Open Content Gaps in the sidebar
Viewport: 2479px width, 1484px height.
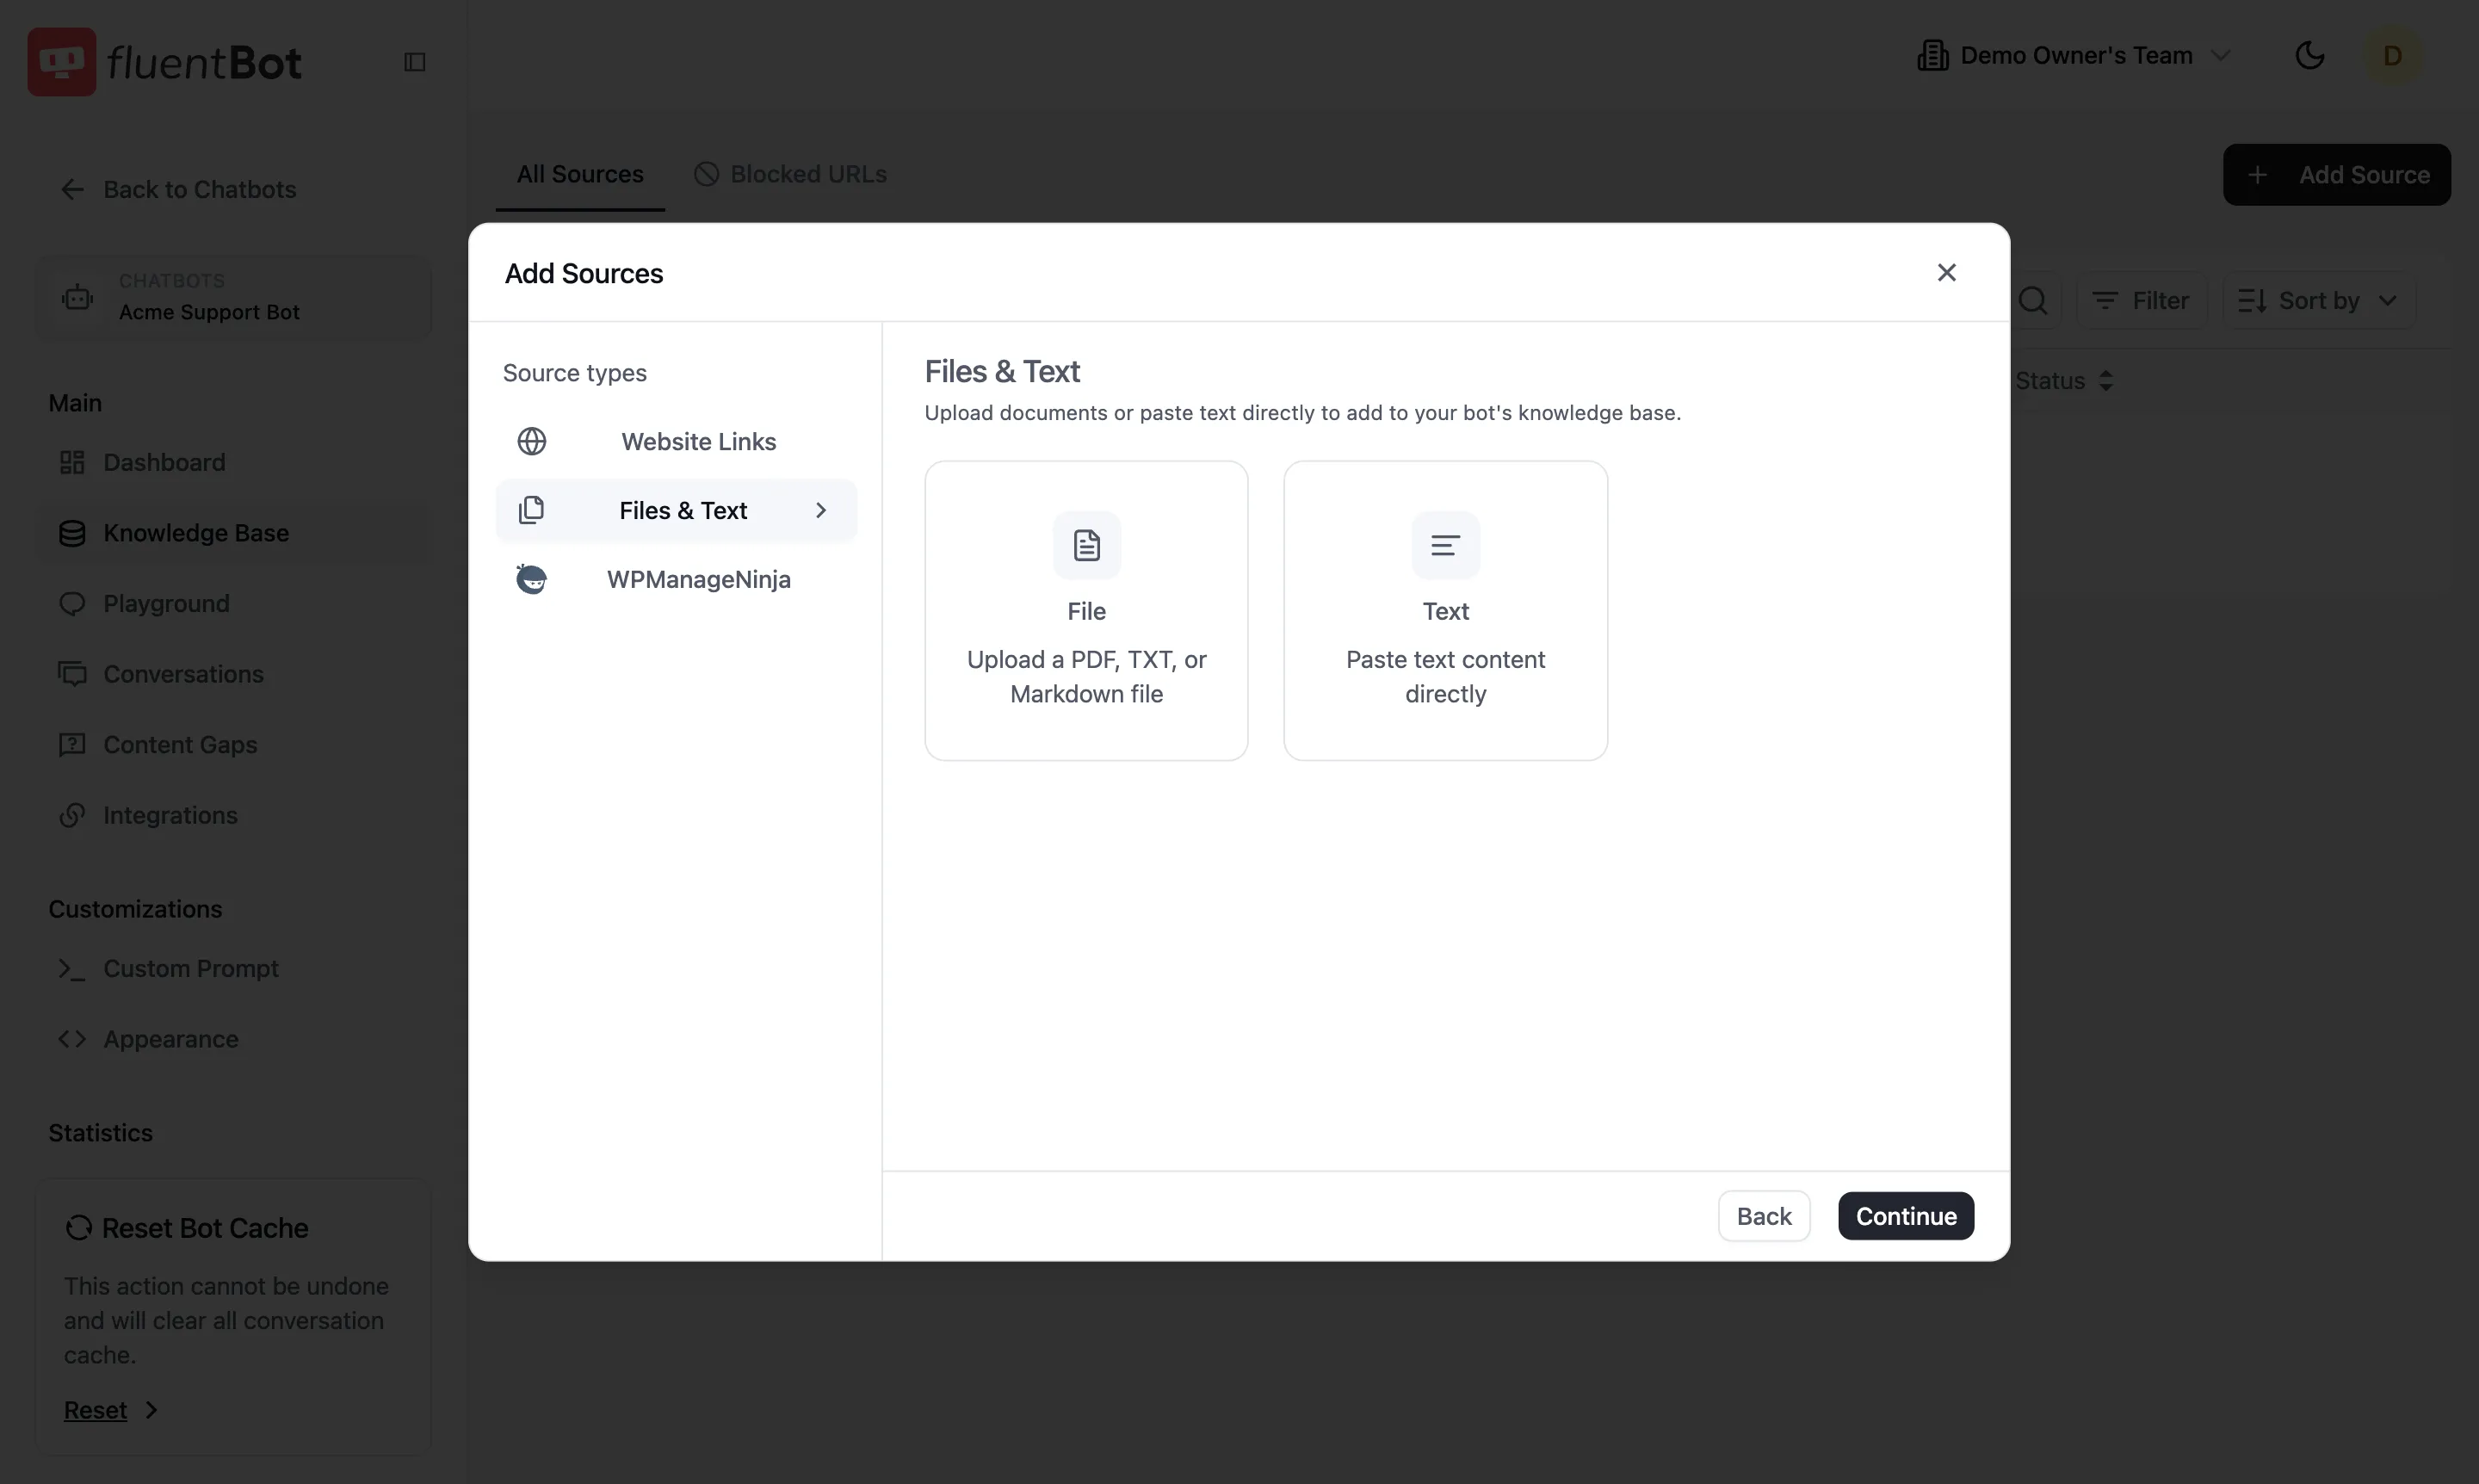[x=233, y=744]
